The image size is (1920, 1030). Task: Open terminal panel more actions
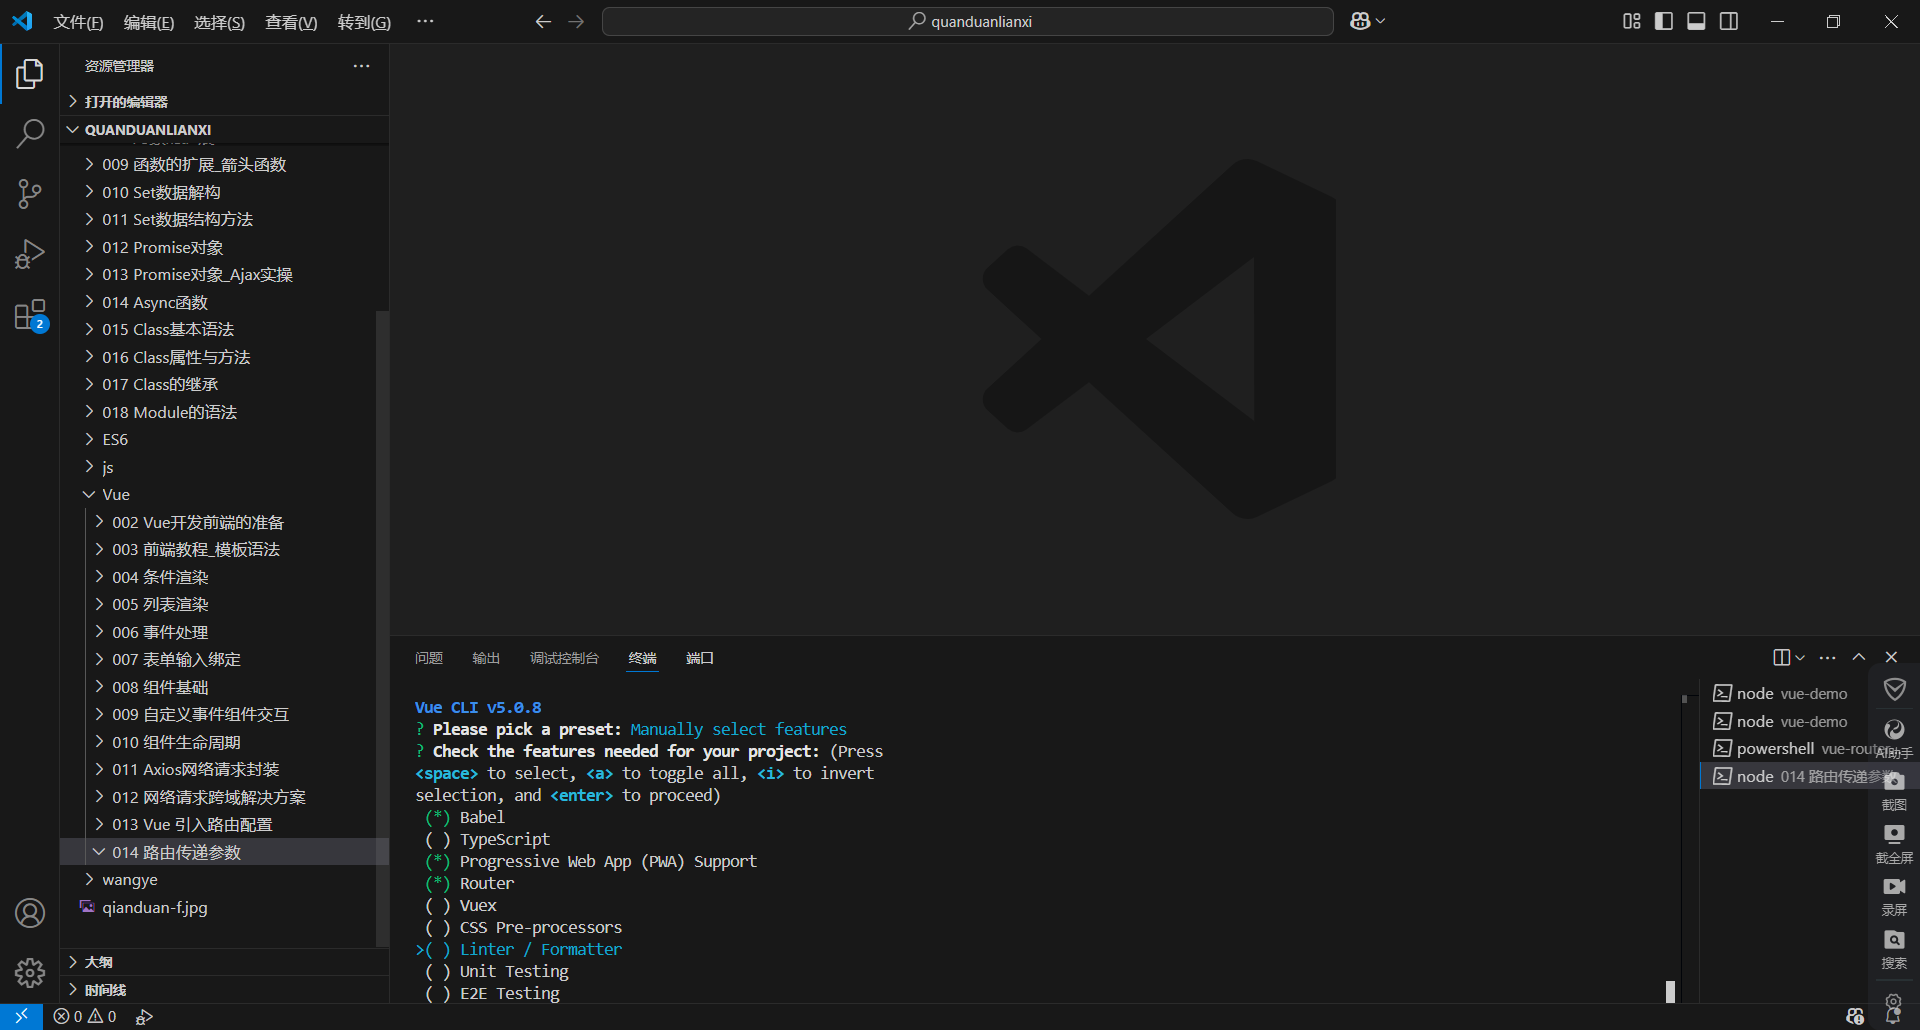tap(1827, 657)
